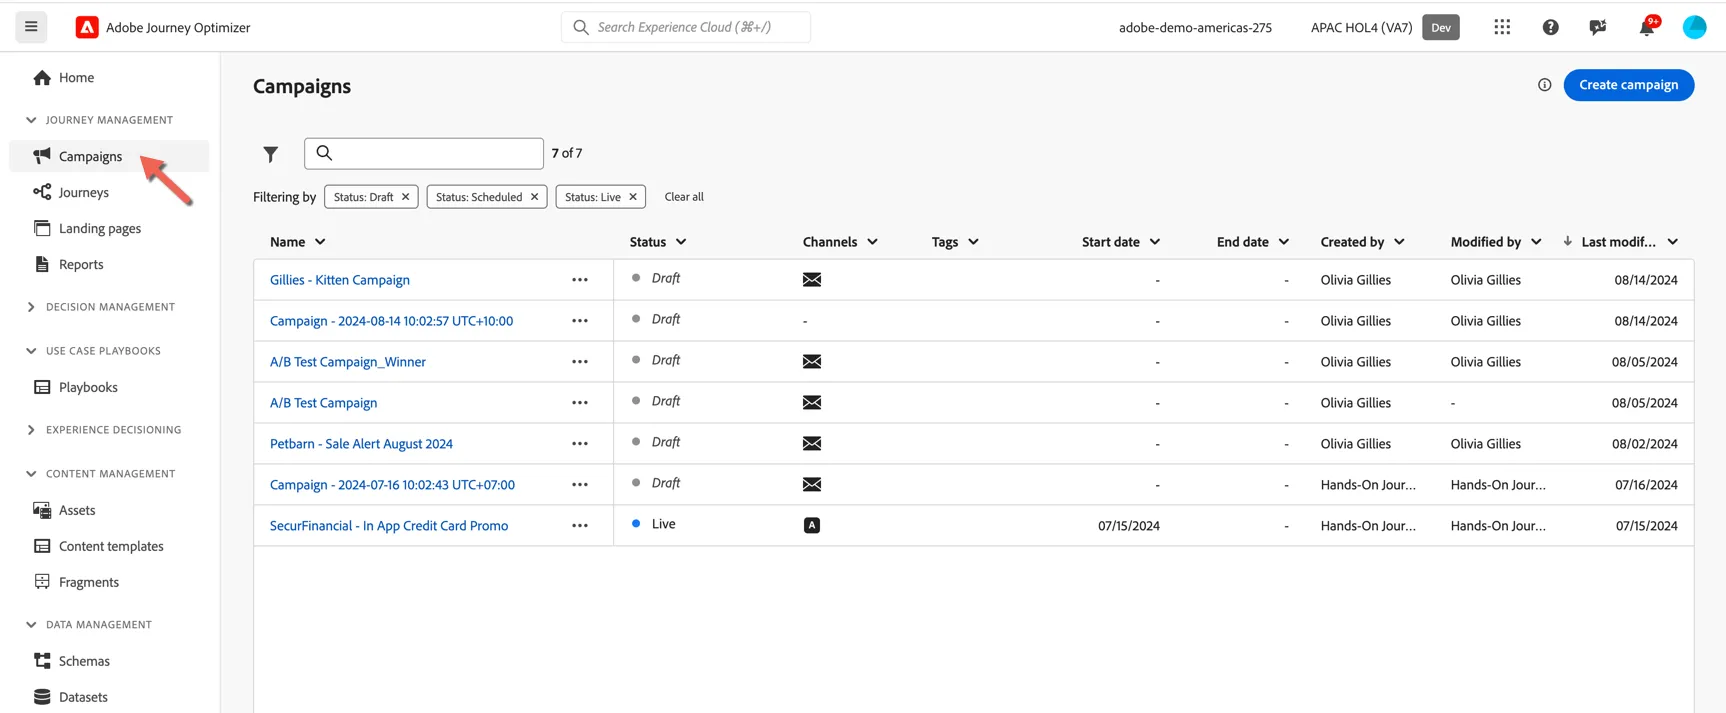Click the Dev sandbox badge
Screen dimensions: 1726x713
click(1441, 27)
